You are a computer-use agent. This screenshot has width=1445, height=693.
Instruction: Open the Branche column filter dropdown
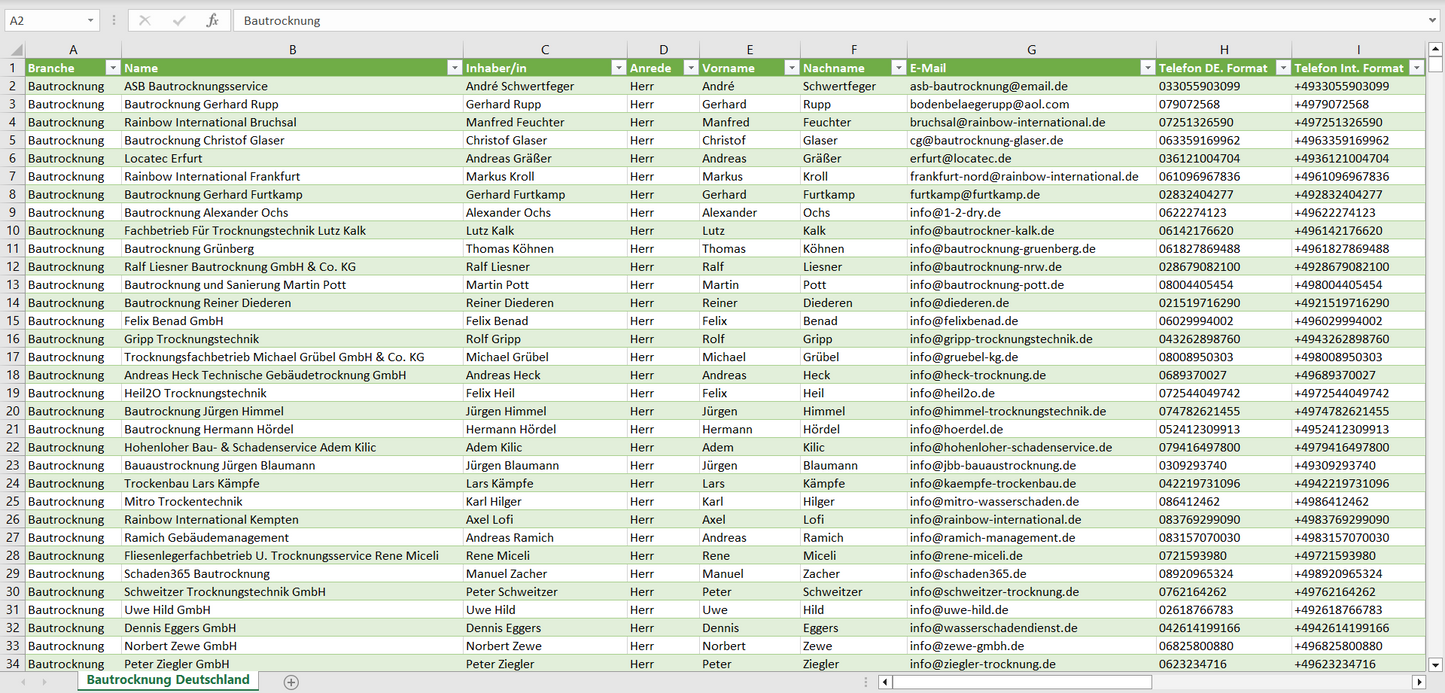click(111, 68)
